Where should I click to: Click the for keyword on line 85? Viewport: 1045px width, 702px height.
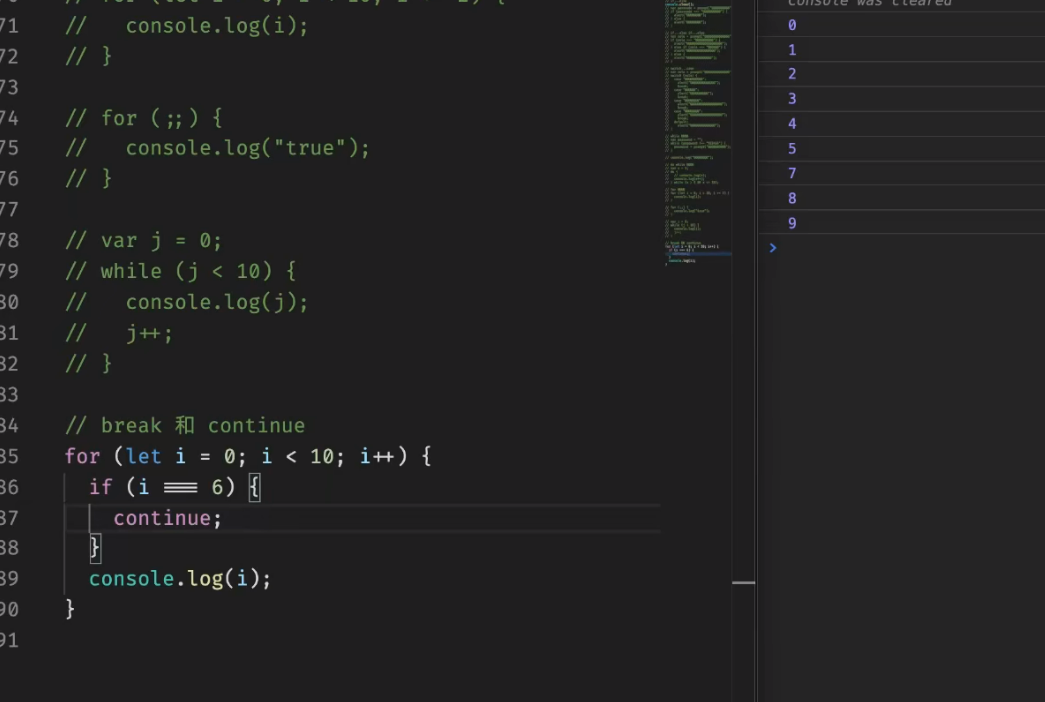pos(80,456)
